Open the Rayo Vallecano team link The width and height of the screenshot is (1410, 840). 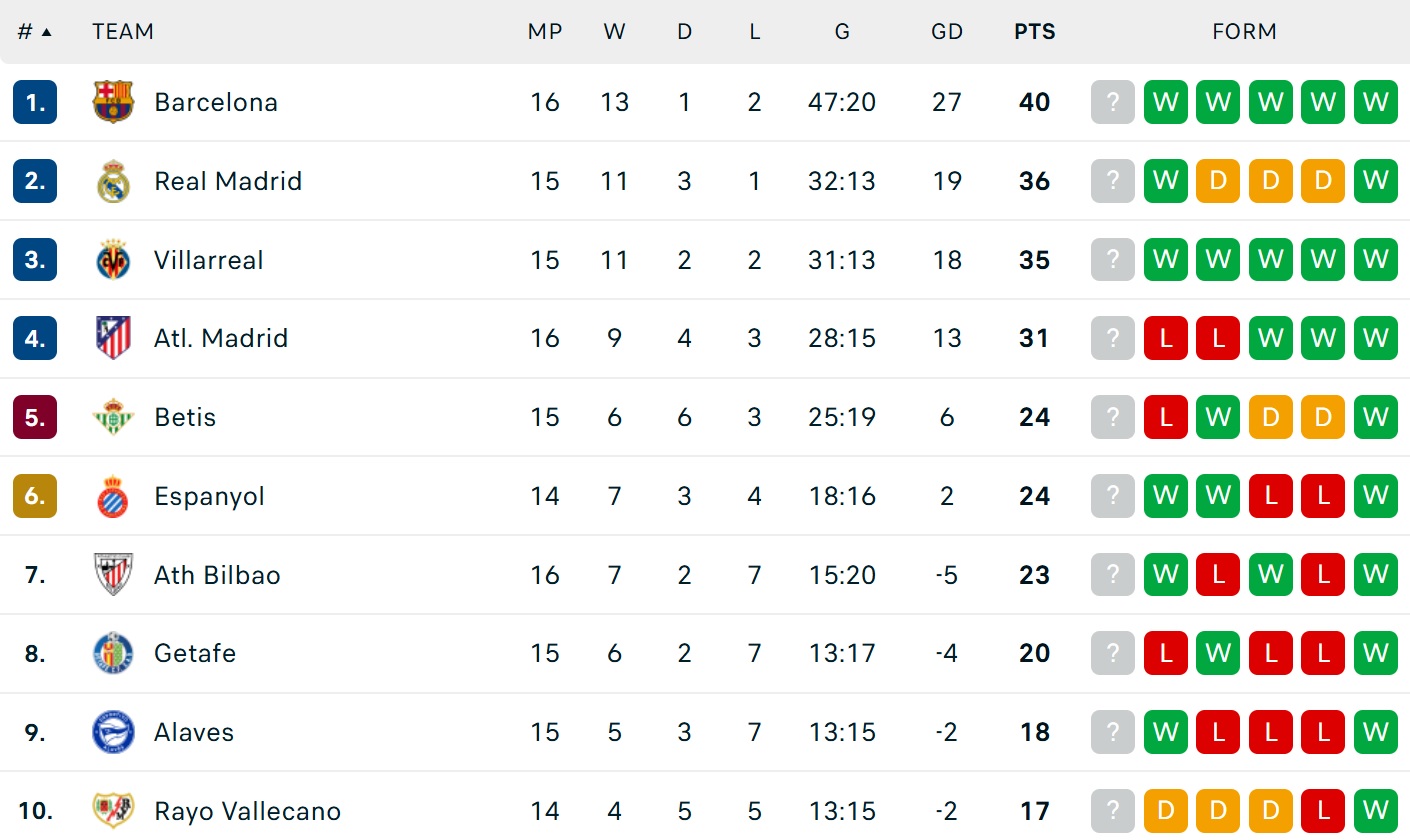pyautogui.click(x=247, y=811)
